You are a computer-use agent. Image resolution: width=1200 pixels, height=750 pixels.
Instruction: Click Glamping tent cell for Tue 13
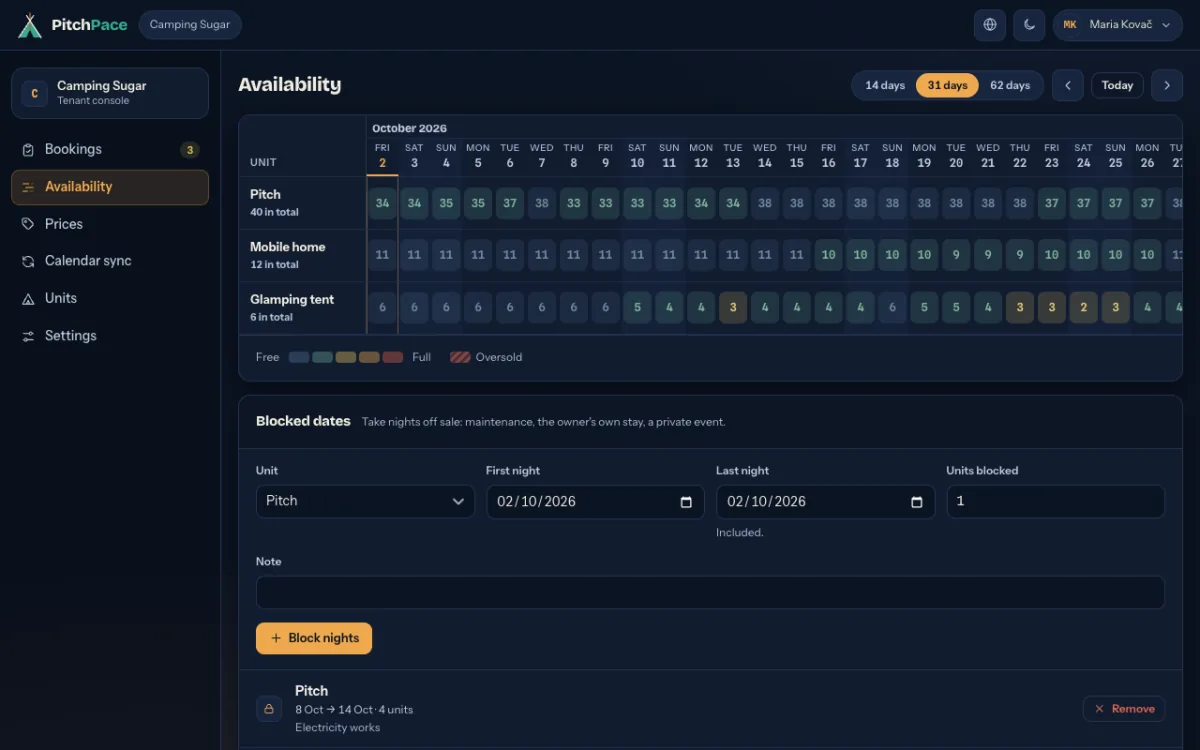tap(733, 307)
